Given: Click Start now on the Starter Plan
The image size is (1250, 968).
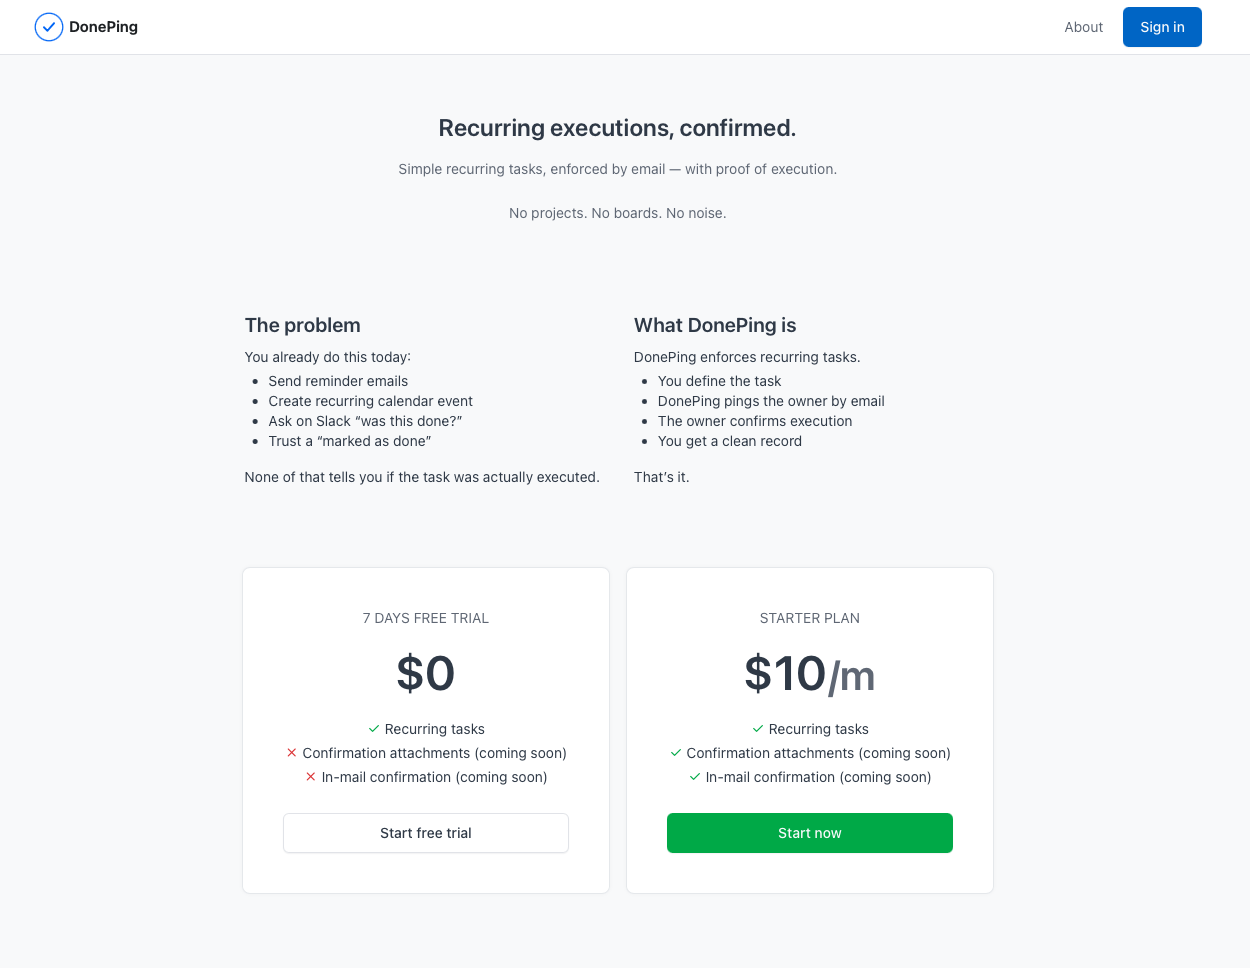Looking at the screenshot, I should click(x=809, y=833).
